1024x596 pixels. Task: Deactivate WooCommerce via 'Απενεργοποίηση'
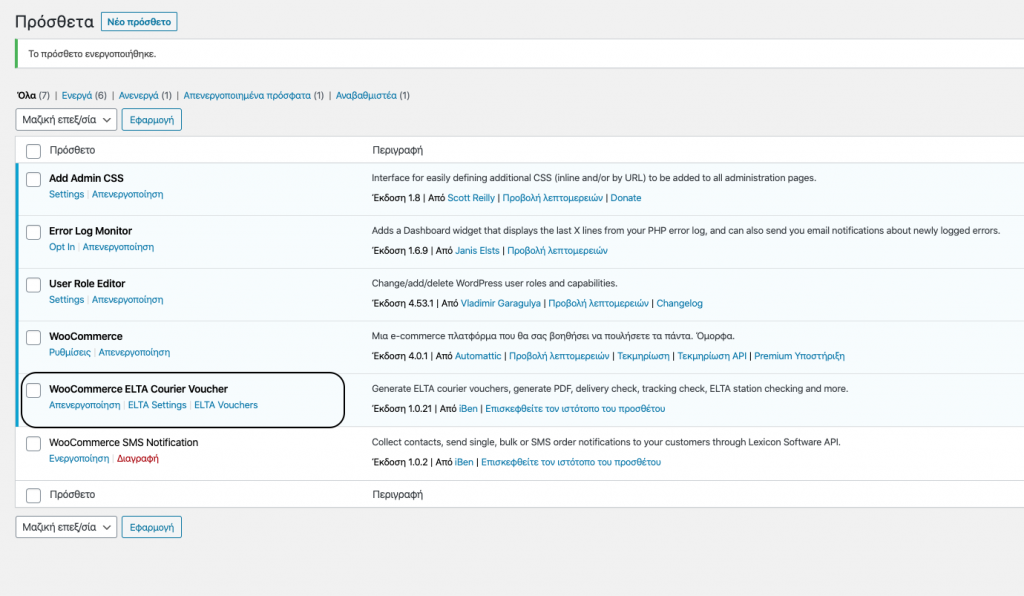point(134,352)
